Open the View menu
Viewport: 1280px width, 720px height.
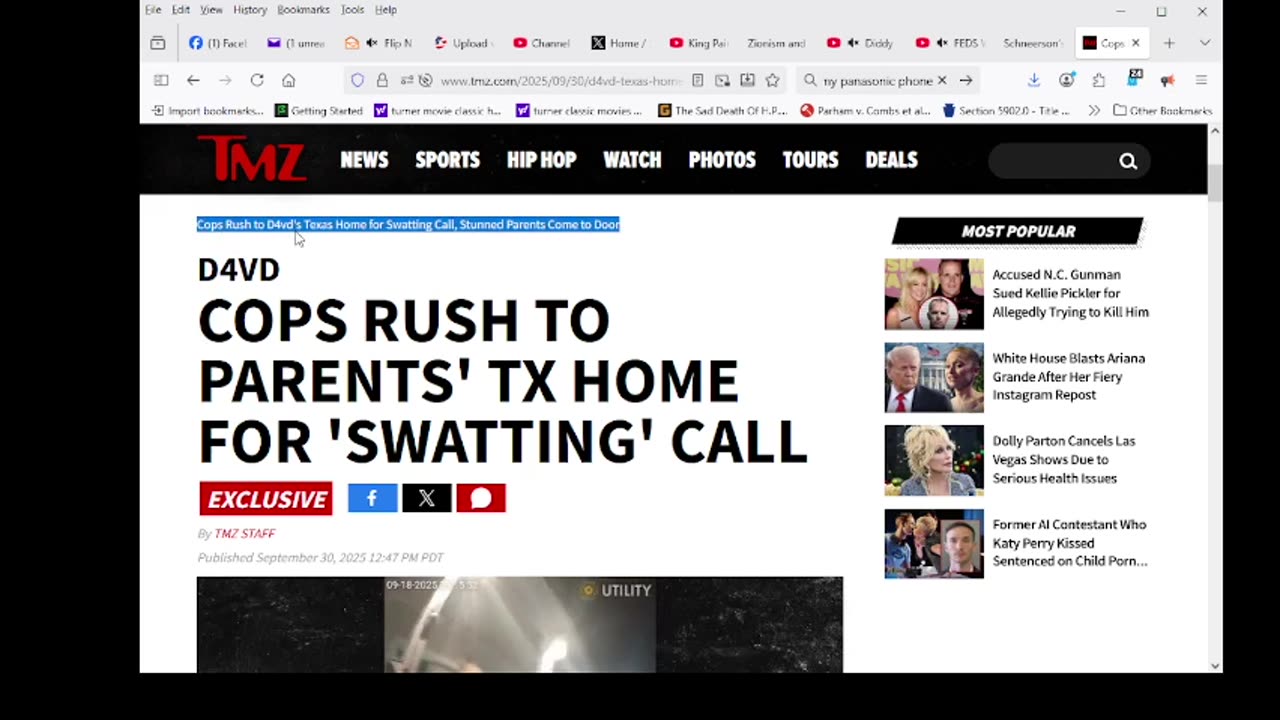tap(211, 10)
